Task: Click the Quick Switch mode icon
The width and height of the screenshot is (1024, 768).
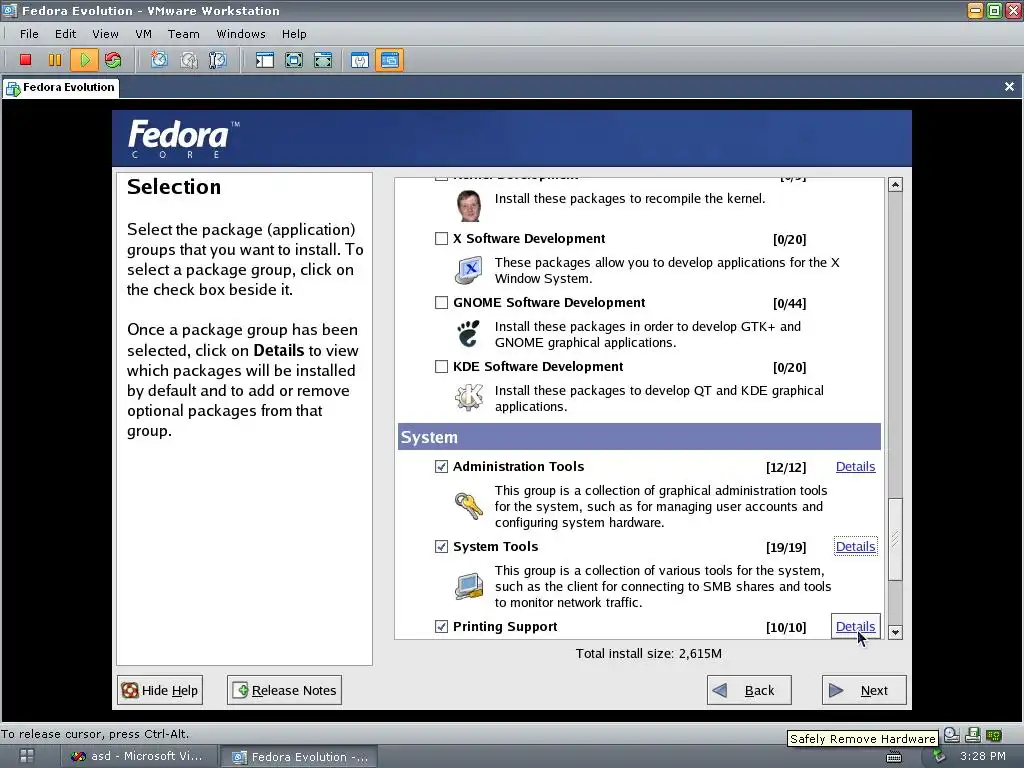Action: (323, 60)
